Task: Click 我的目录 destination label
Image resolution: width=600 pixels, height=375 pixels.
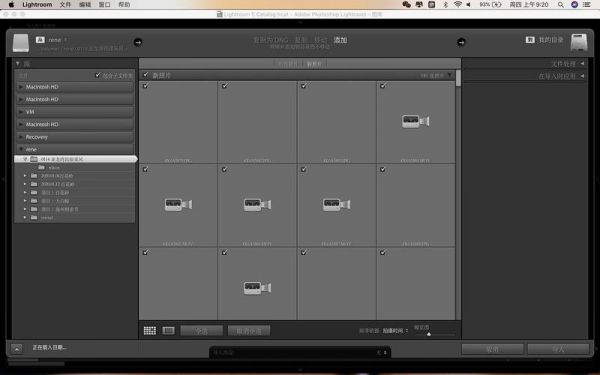Action: (x=551, y=40)
